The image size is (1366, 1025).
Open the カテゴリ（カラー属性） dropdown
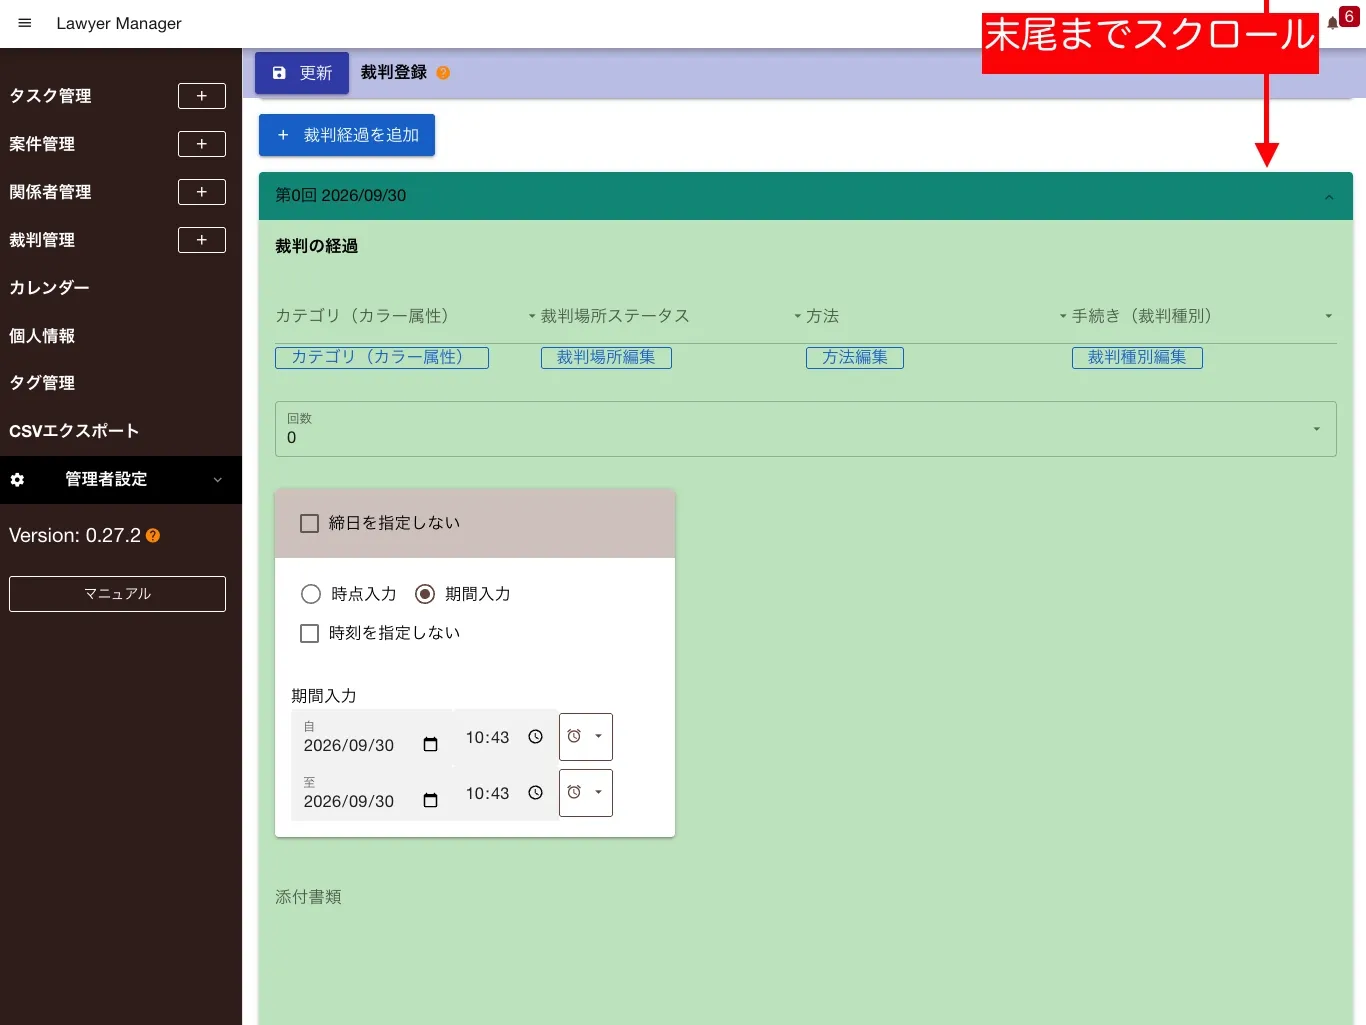pyautogui.click(x=406, y=316)
